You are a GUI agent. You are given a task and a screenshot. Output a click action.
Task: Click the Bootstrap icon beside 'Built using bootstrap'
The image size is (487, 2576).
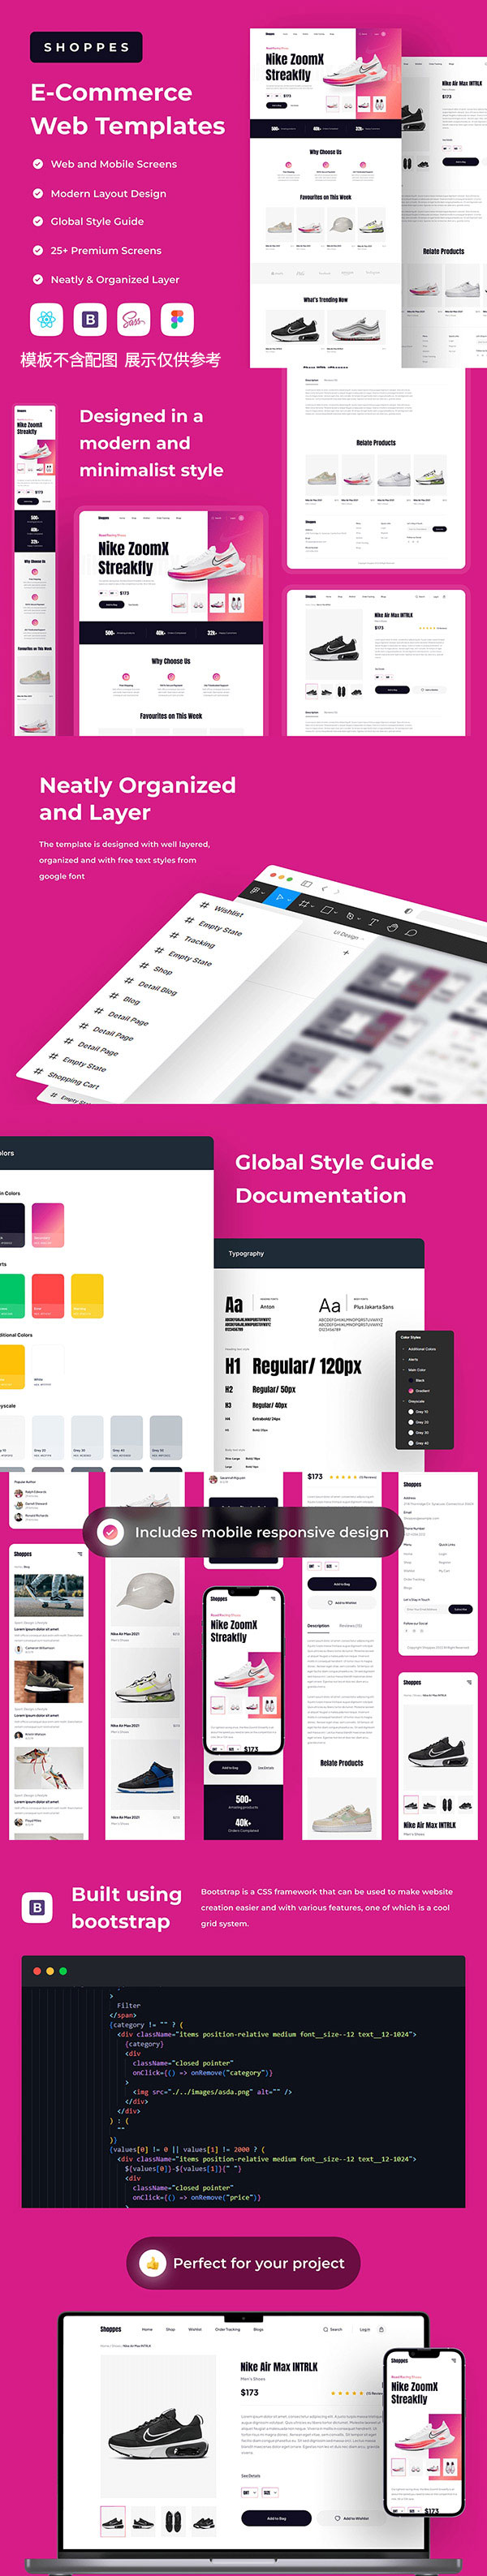tap(37, 1907)
